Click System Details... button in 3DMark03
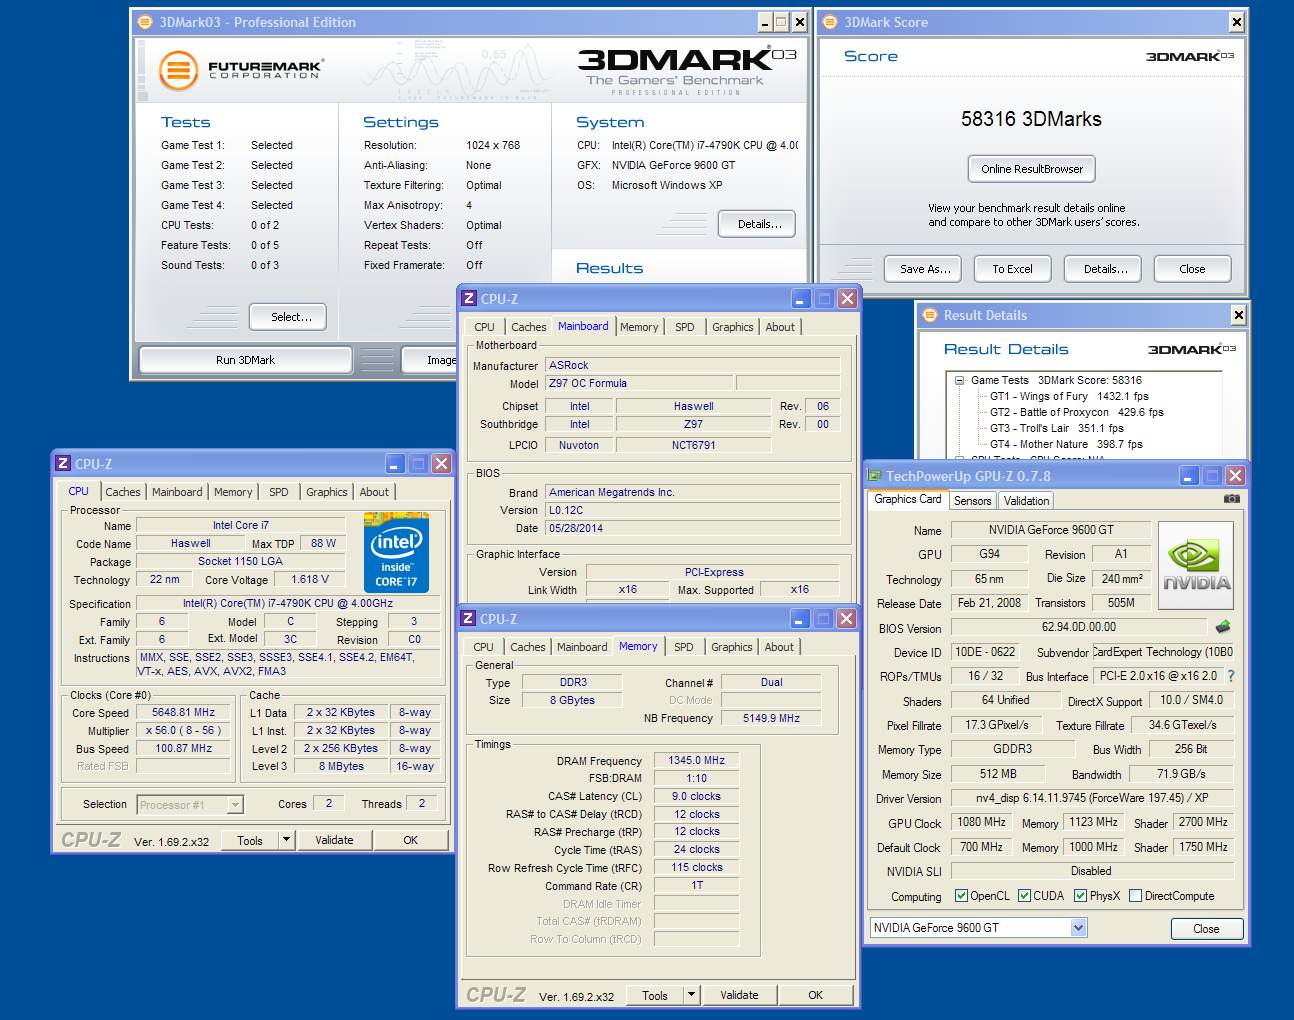The width and height of the screenshot is (1294, 1020). (759, 224)
